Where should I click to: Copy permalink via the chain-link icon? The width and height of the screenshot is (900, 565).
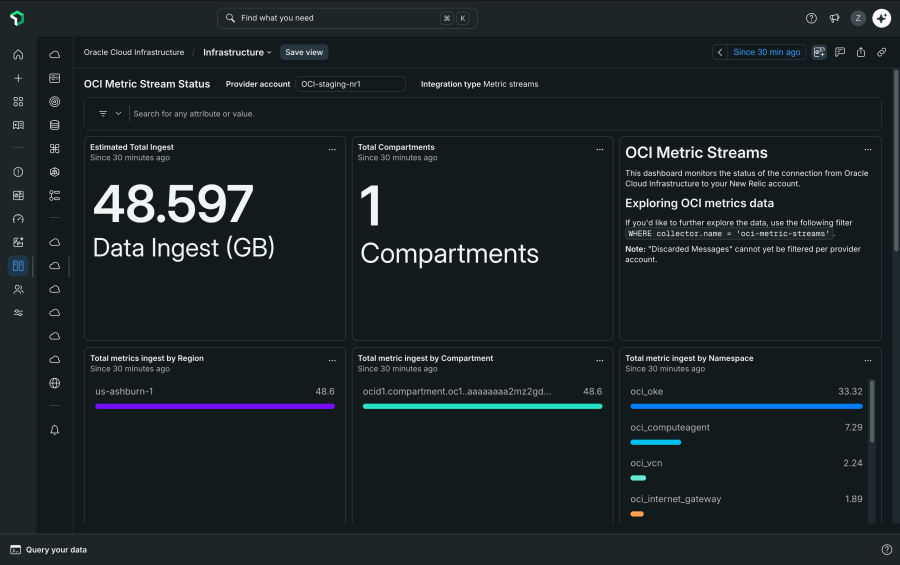pyautogui.click(x=882, y=52)
